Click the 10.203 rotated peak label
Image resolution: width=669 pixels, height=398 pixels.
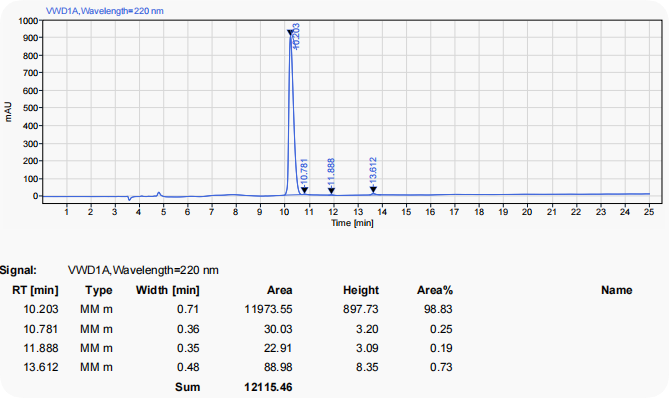pyautogui.click(x=297, y=36)
